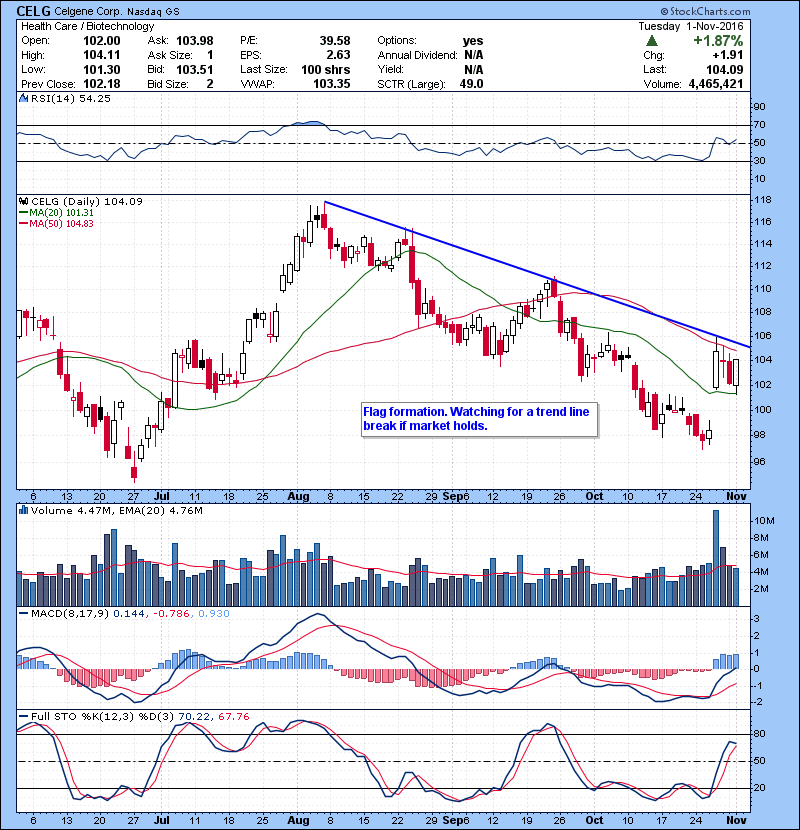This screenshot has width=800, height=830.
Task: Click the Chg value +1.91
Action: click(x=727, y=55)
